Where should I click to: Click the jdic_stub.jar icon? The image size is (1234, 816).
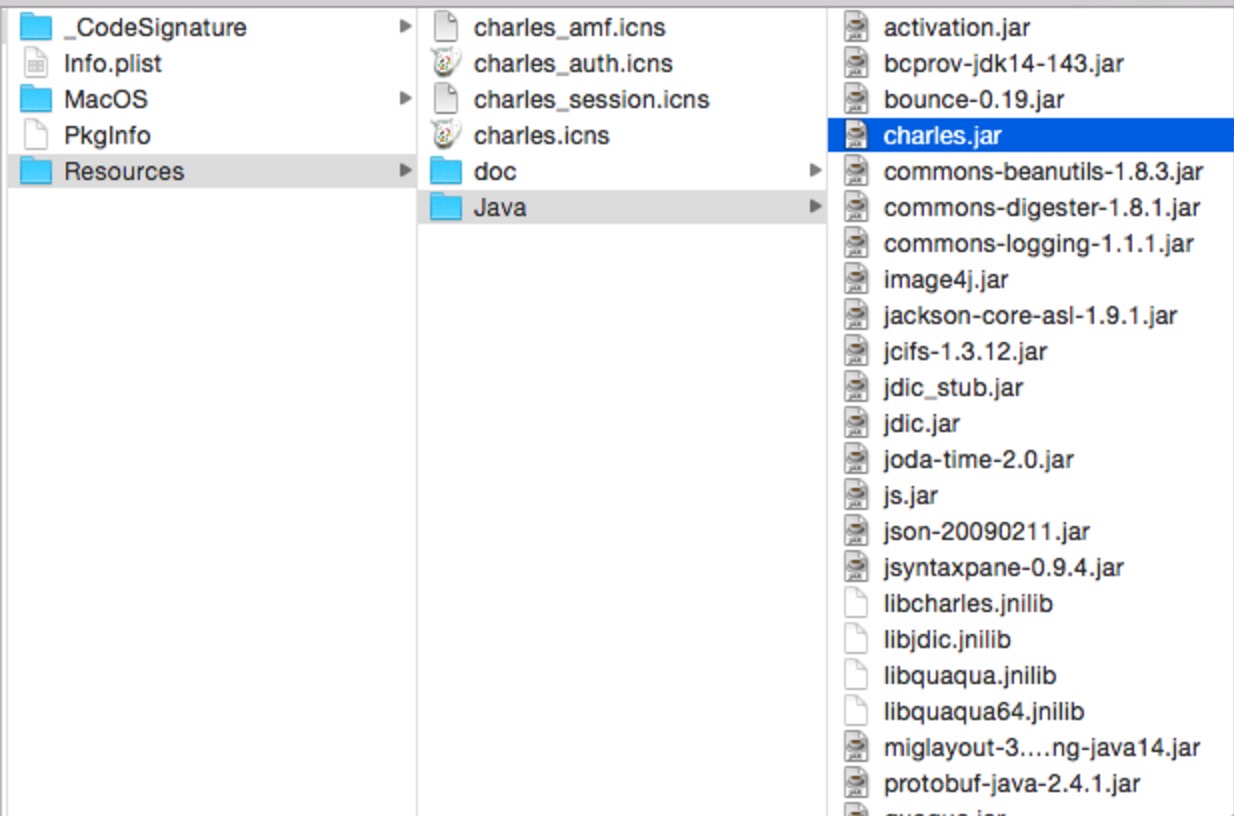856,387
